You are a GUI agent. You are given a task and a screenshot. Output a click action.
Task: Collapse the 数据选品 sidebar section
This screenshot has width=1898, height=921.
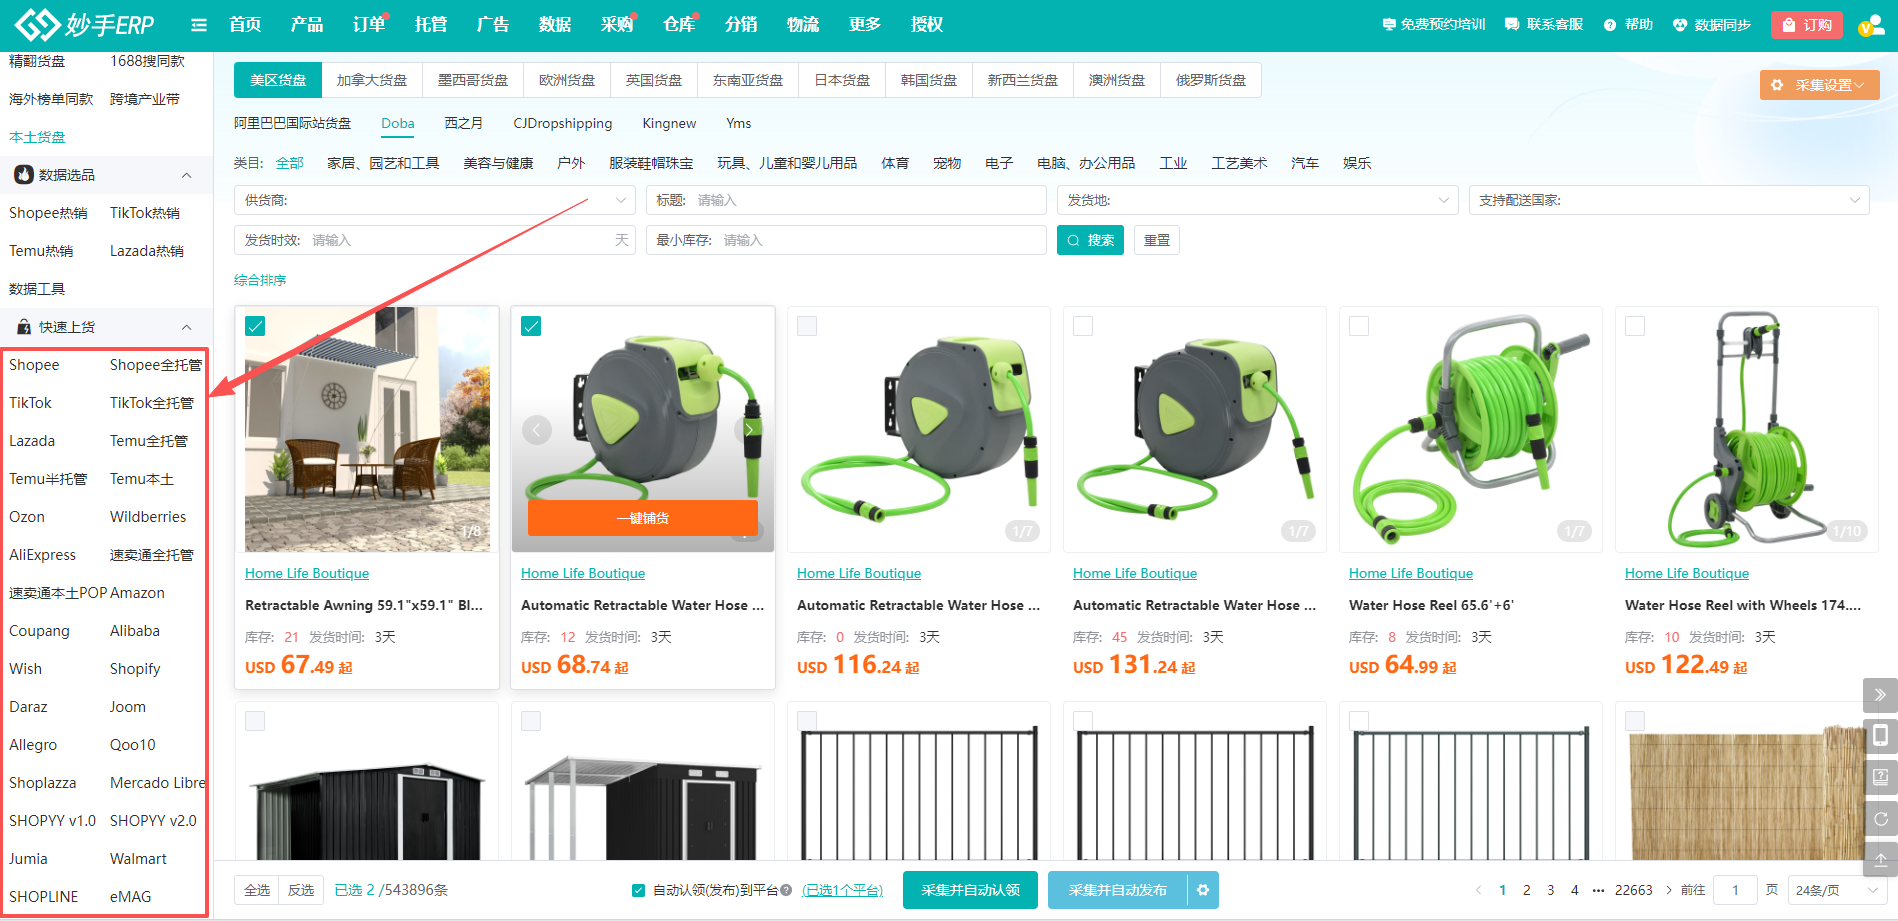pos(186,175)
